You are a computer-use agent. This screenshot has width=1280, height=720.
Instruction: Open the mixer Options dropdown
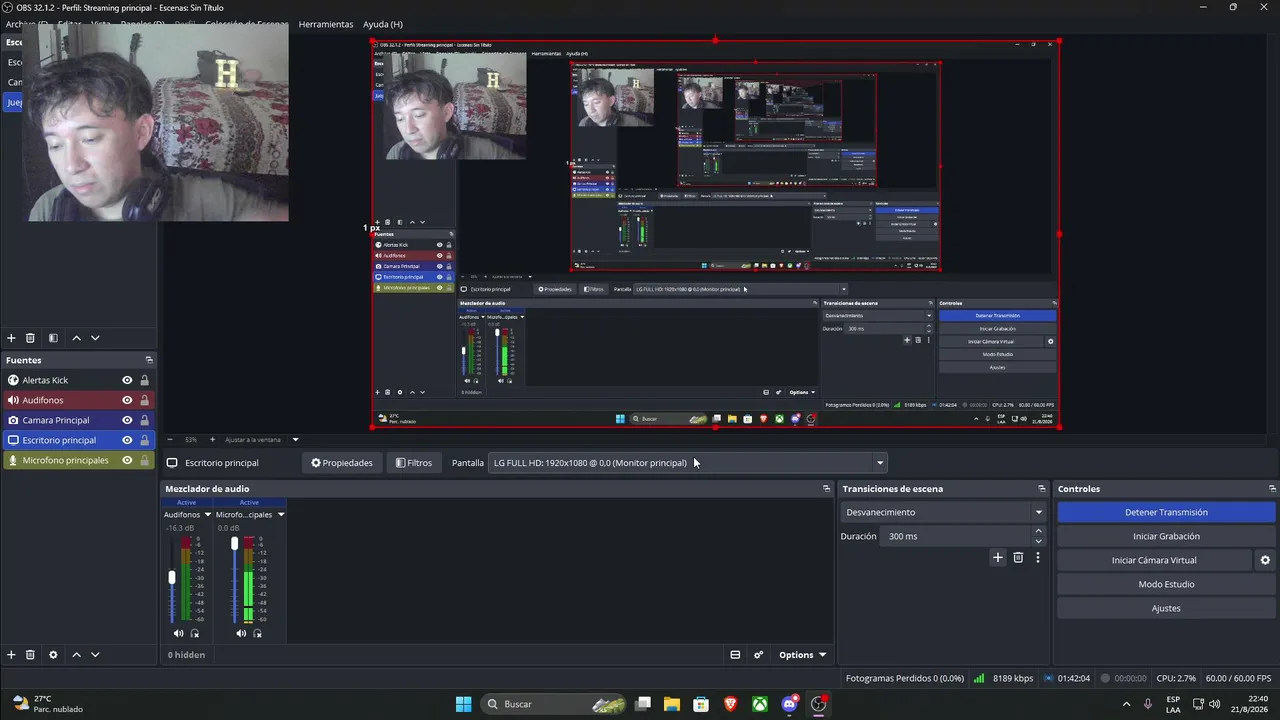coord(802,655)
